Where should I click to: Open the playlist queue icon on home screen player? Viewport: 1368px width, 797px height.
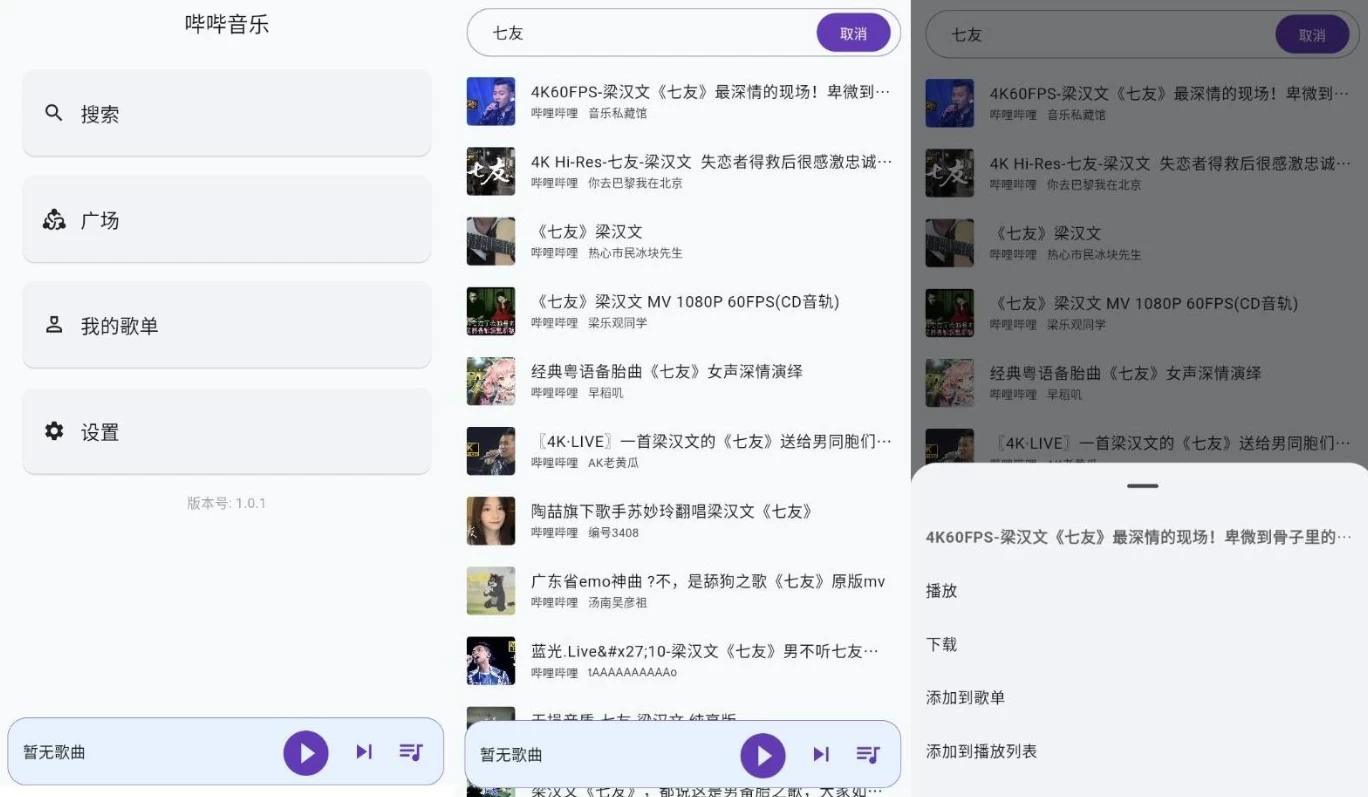[411, 752]
